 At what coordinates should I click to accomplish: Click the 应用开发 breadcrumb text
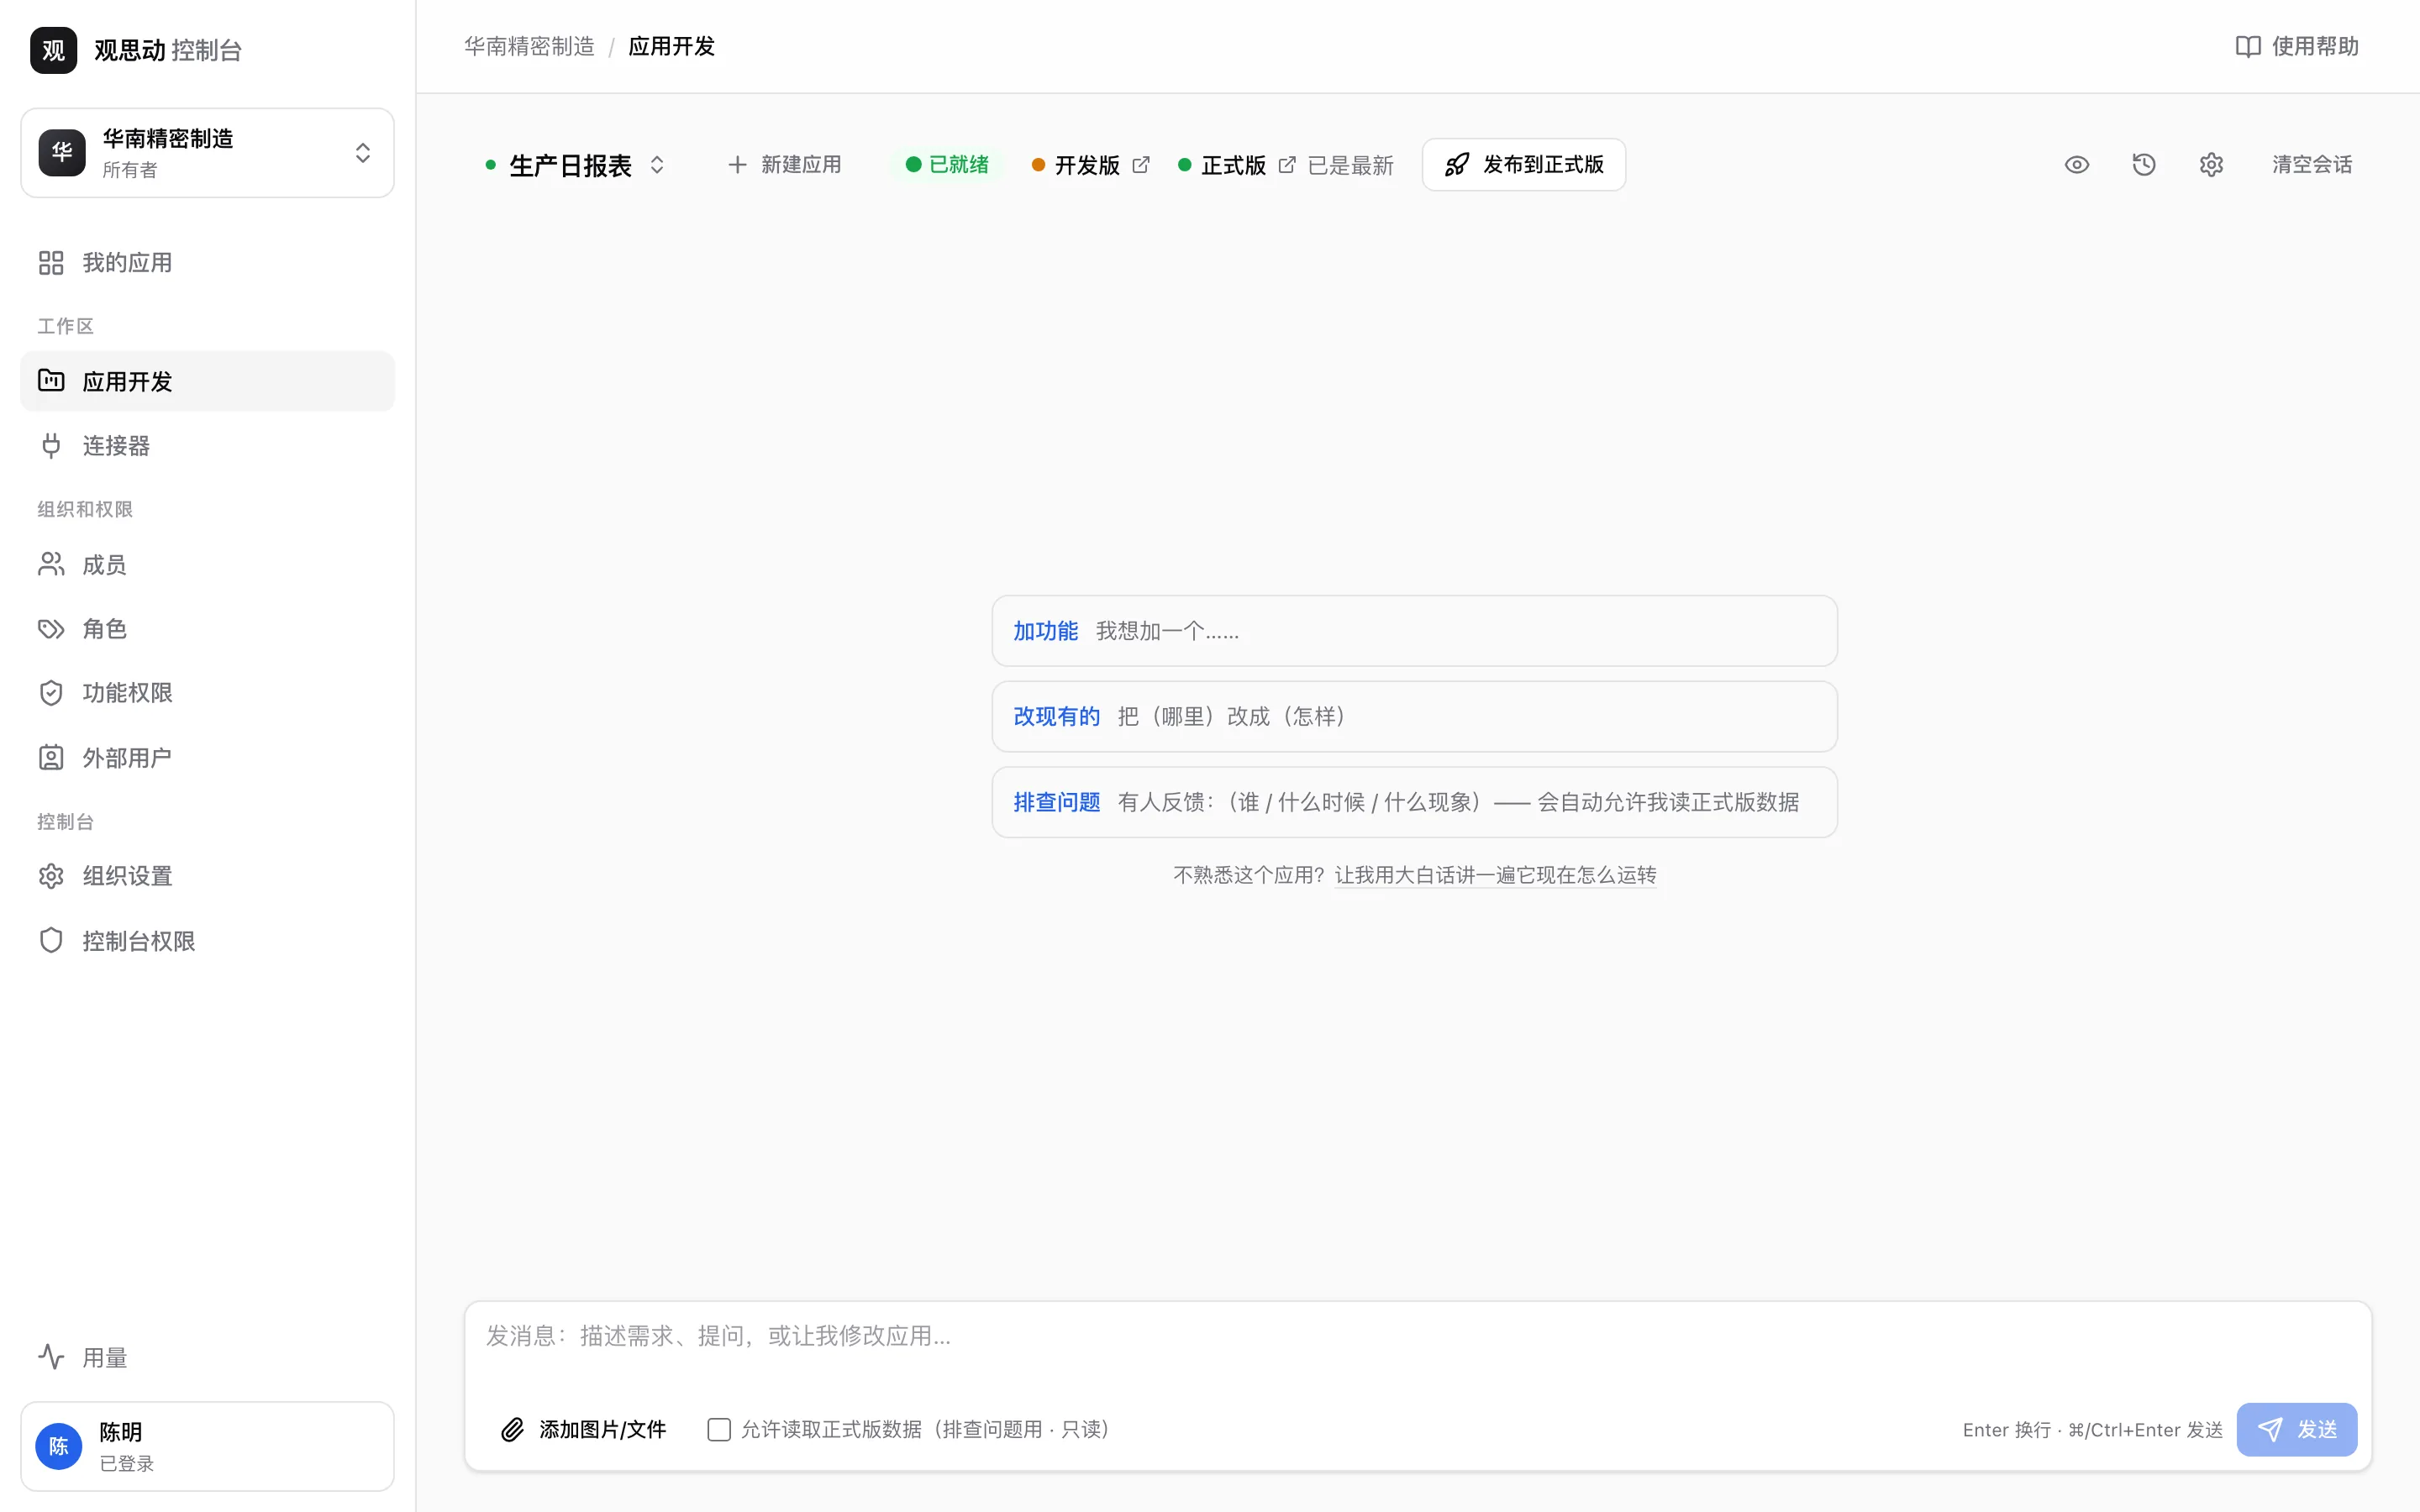click(x=671, y=46)
